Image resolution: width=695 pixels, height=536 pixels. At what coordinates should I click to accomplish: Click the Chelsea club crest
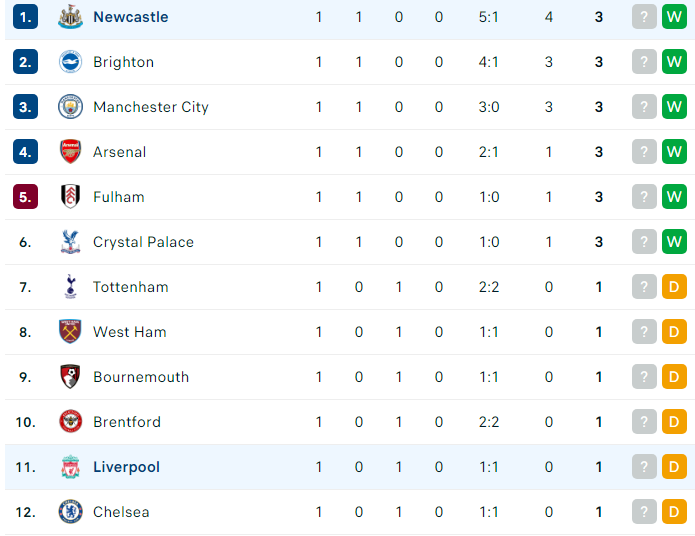coord(70,512)
